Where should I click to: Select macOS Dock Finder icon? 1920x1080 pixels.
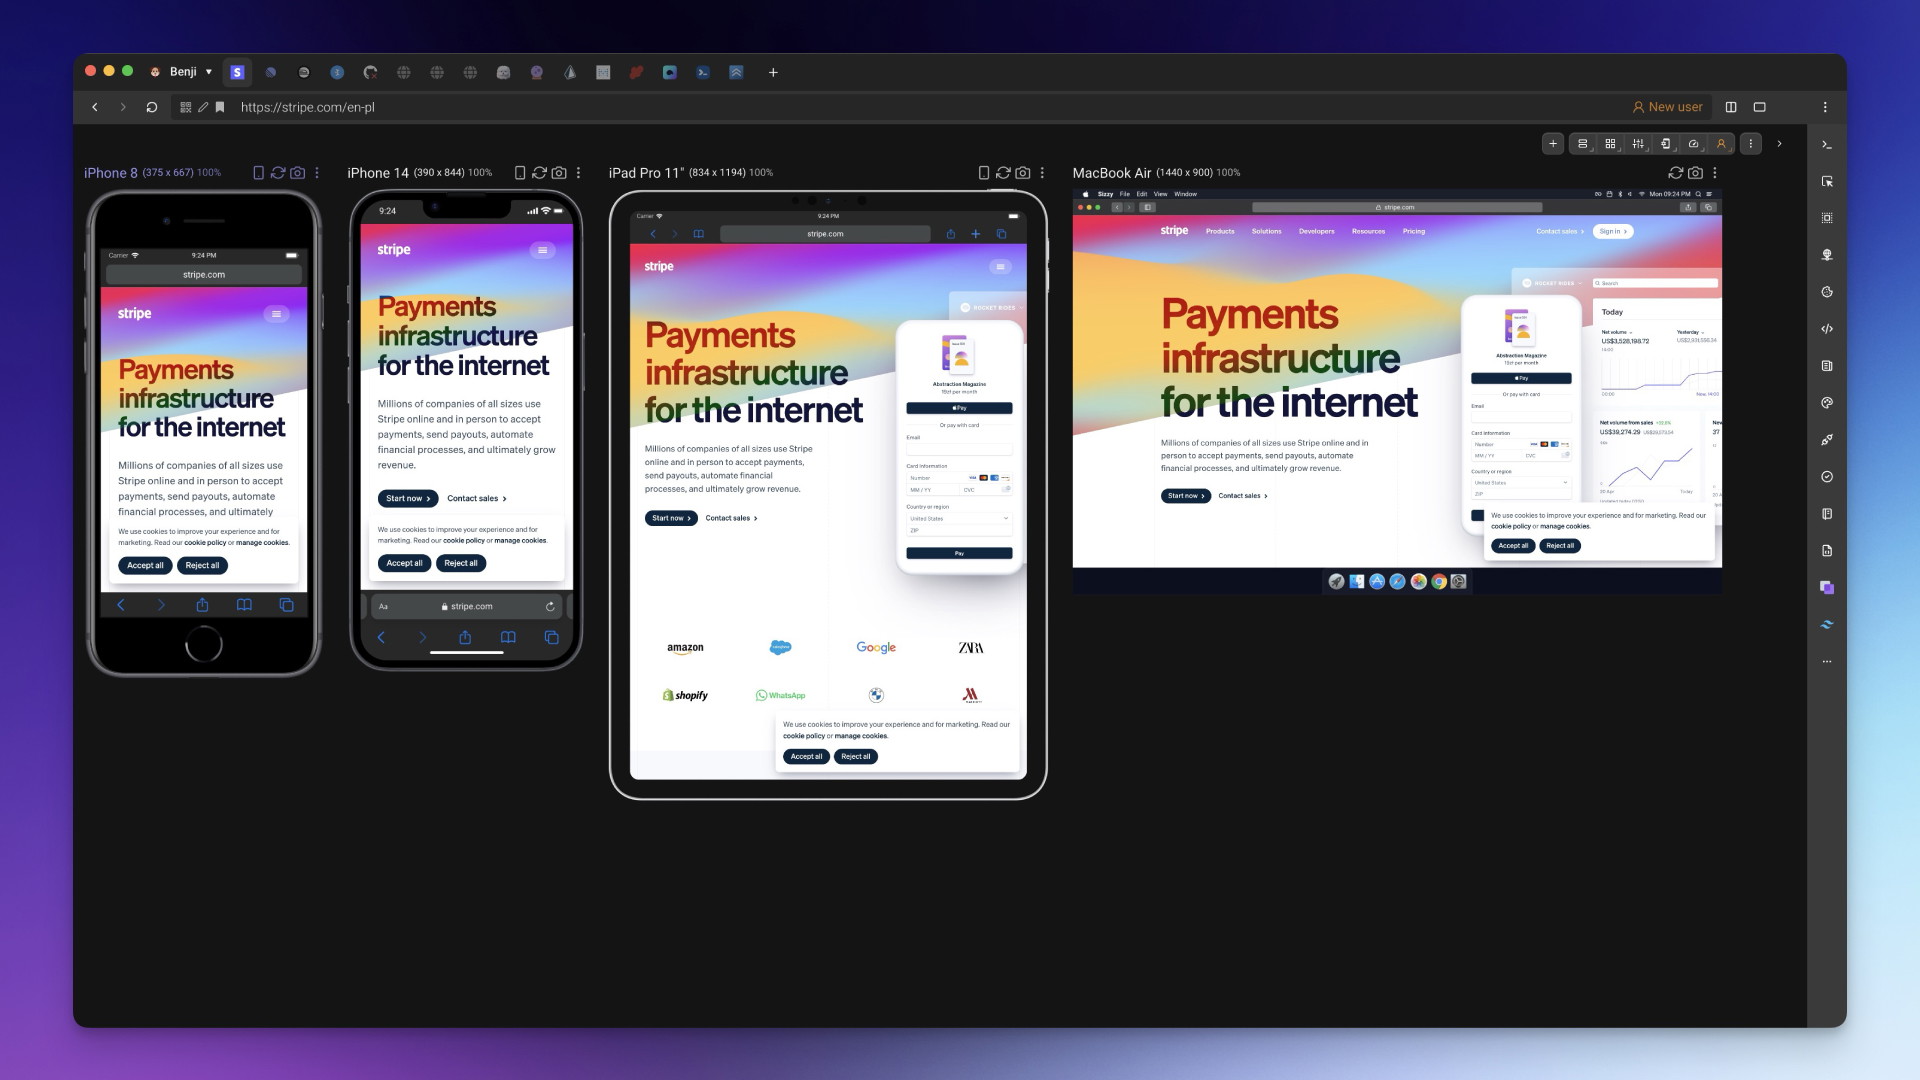pos(1357,580)
